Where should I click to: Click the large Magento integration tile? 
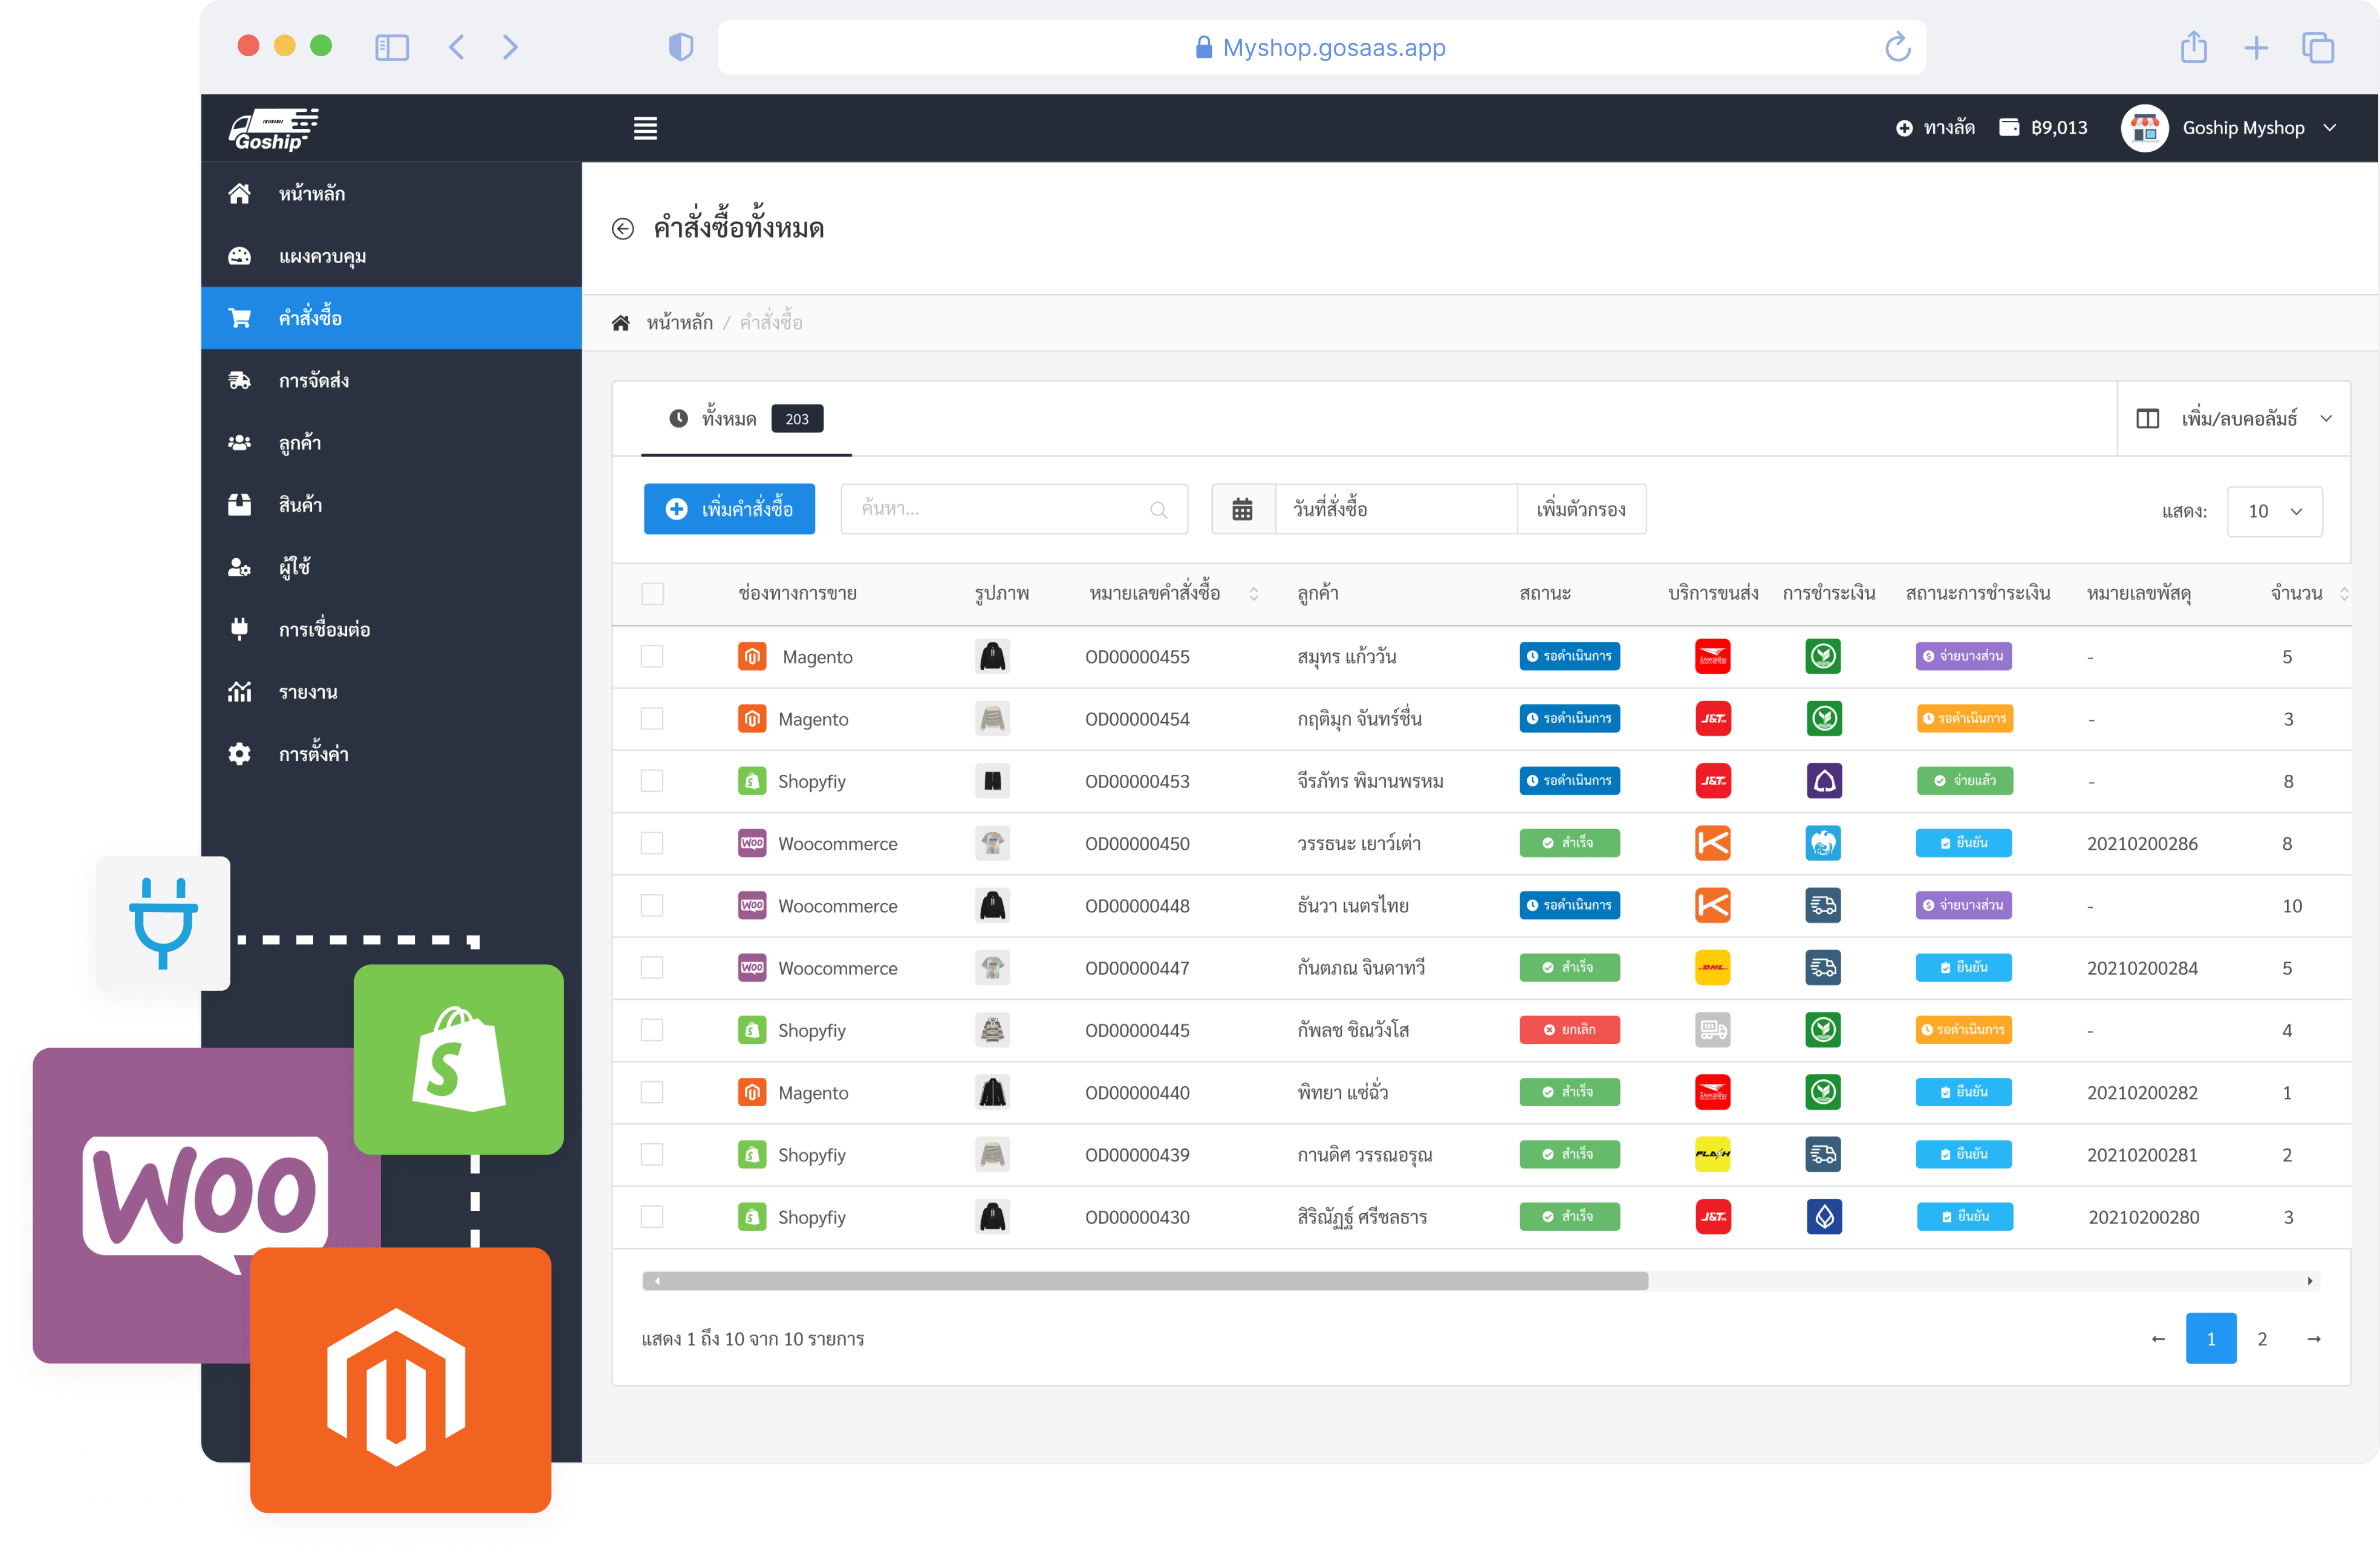[401, 1380]
